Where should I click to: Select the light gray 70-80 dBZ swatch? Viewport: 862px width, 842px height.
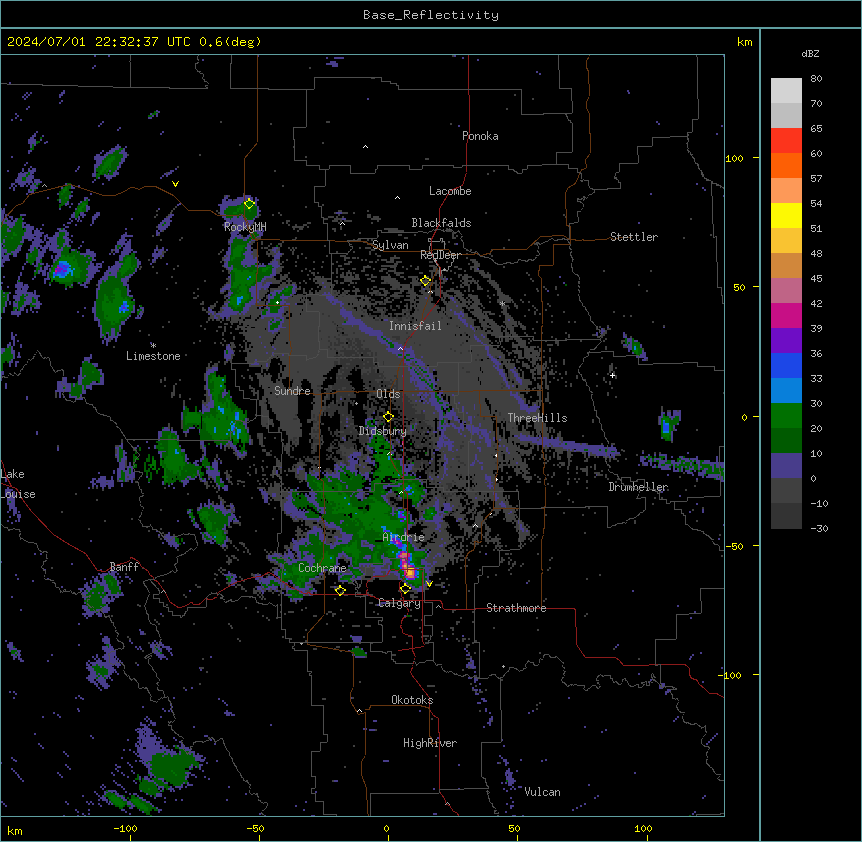coord(786,91)
